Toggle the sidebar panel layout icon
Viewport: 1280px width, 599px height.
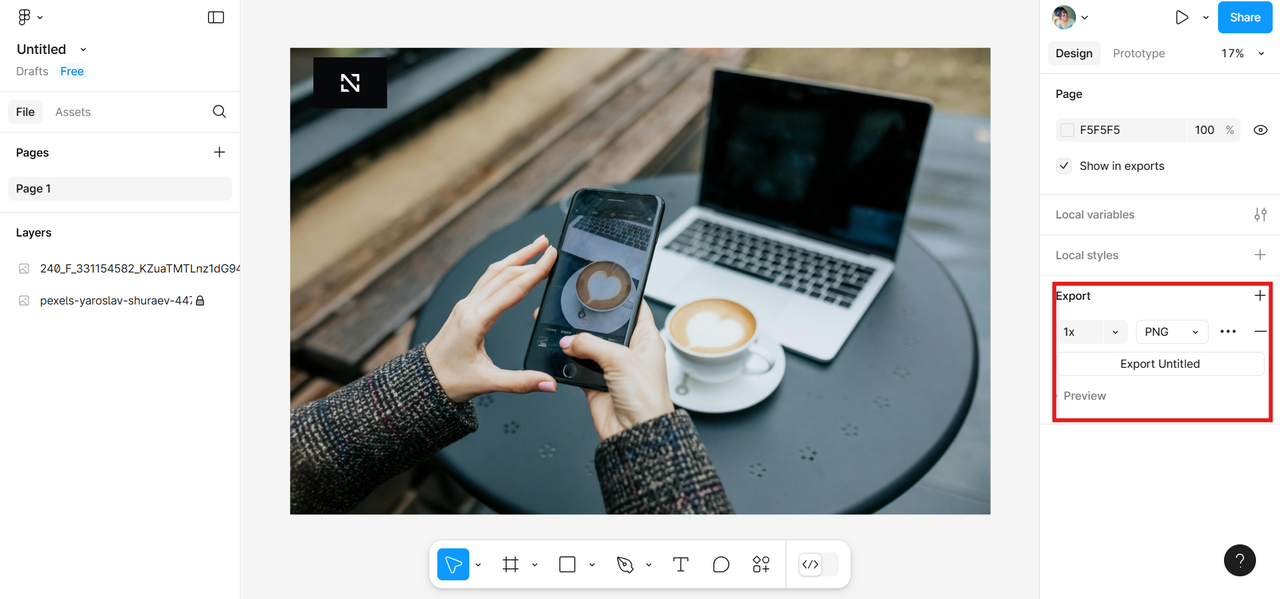click(216, 17)
